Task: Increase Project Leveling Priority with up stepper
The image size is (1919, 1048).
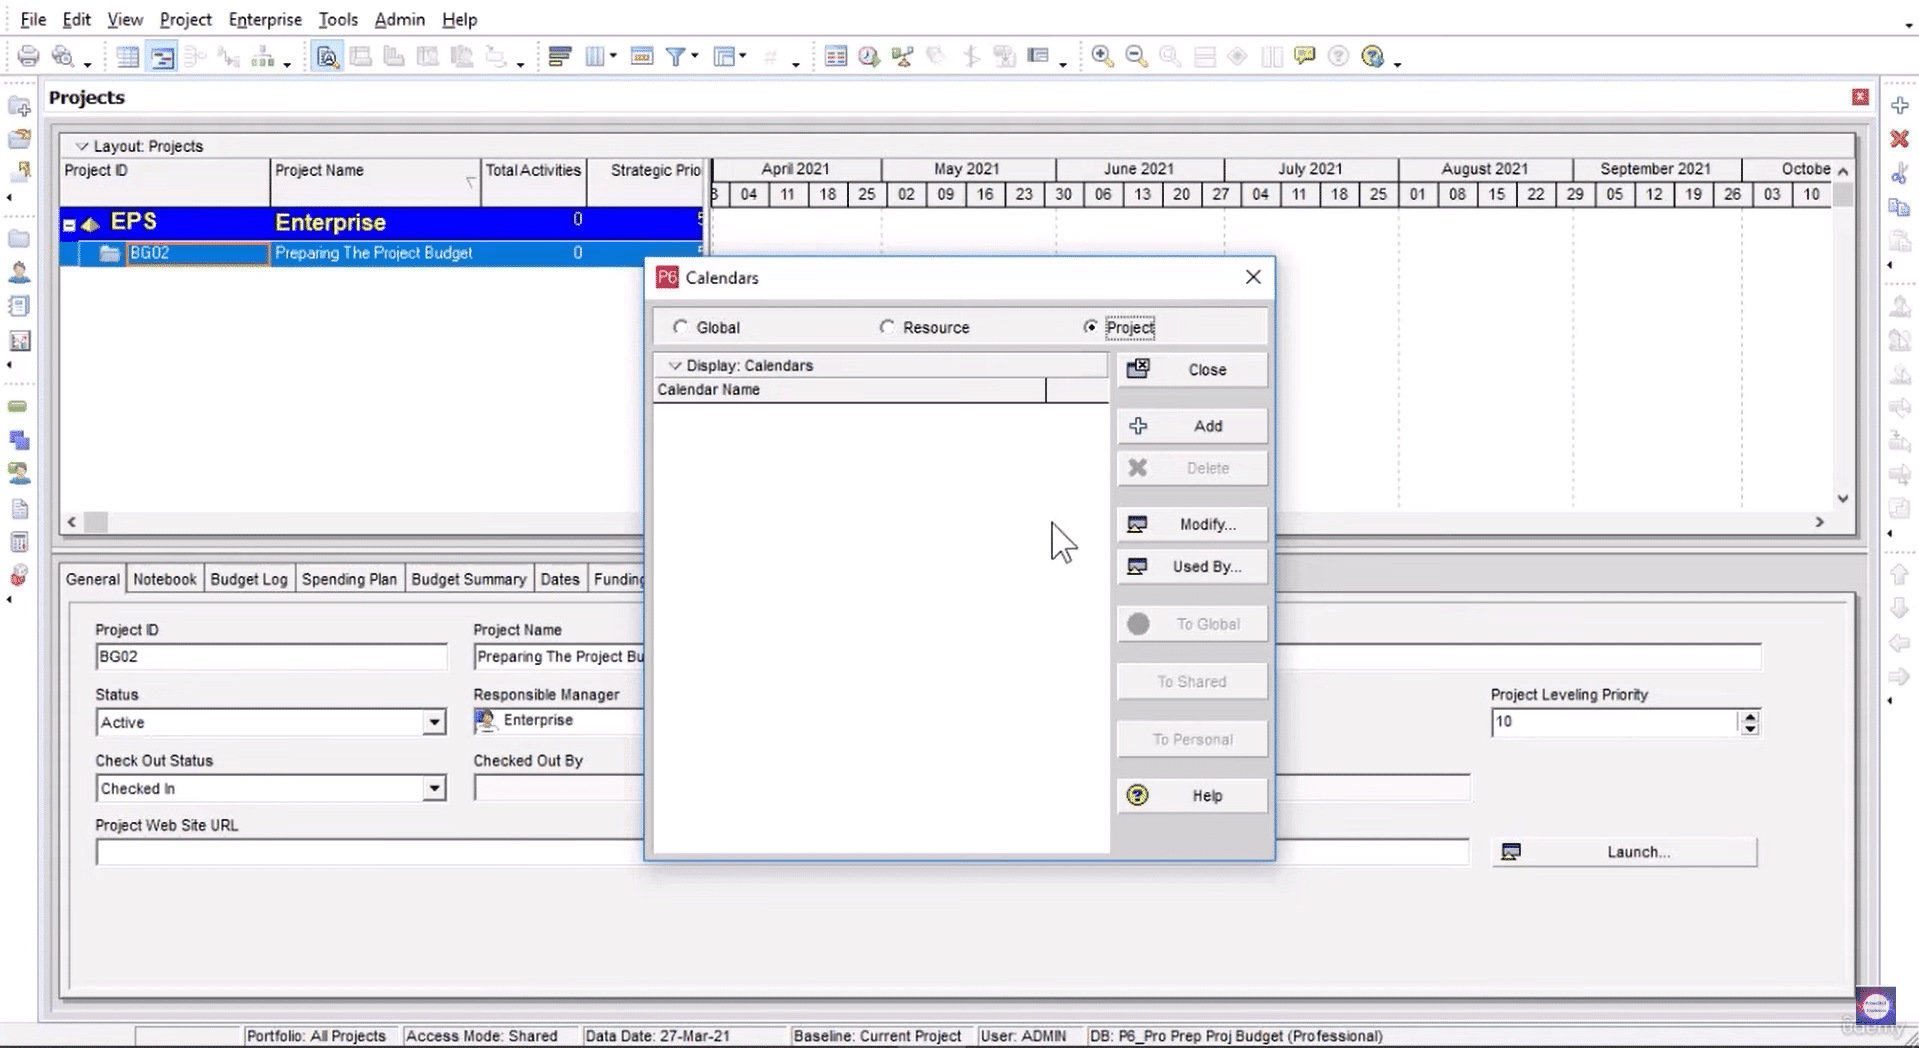Action: tap(1750, 716)
